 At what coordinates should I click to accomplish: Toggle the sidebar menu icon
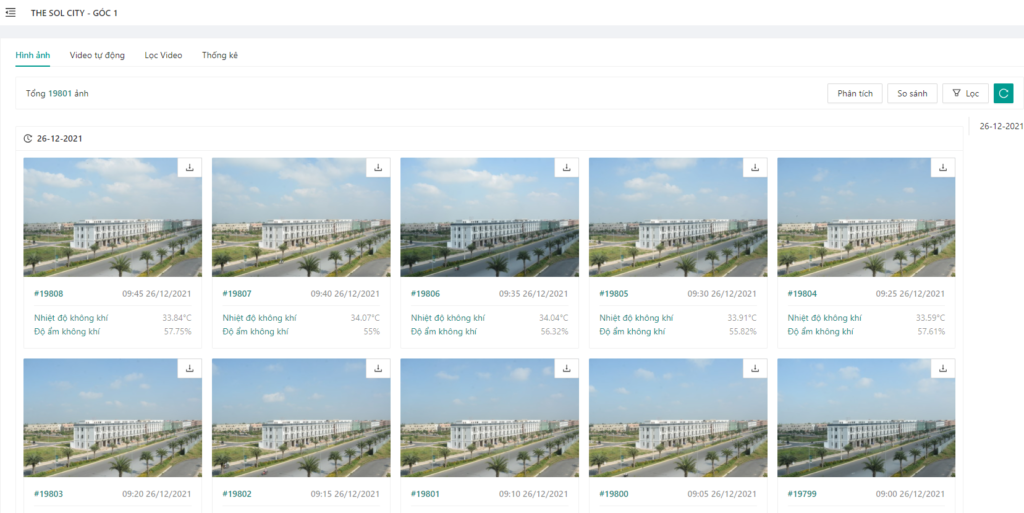(10, 12)
